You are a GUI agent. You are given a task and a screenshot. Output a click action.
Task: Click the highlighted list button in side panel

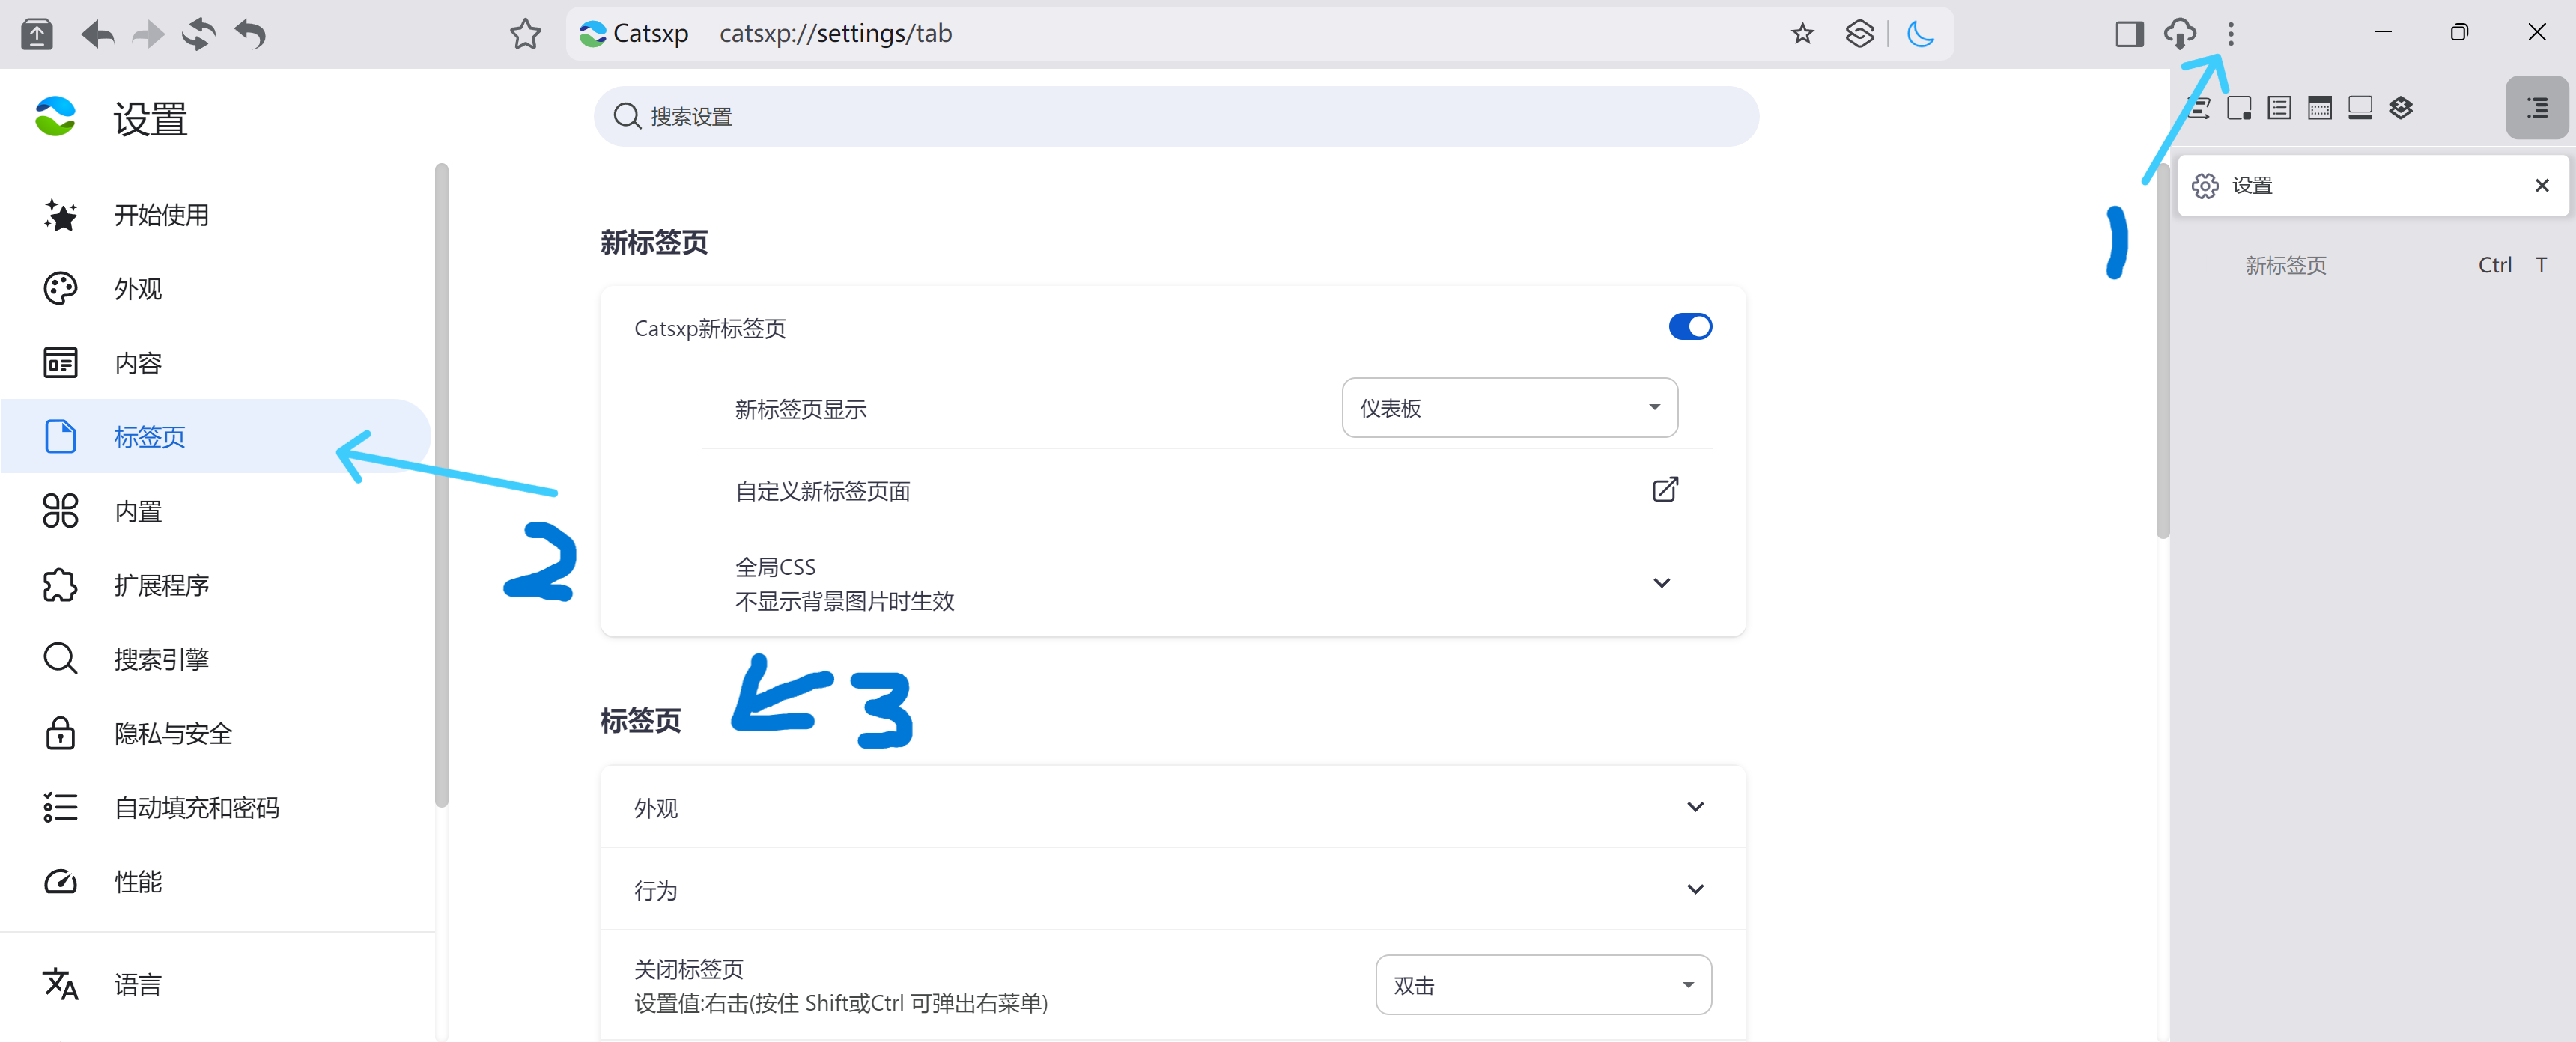(2536, 108)
